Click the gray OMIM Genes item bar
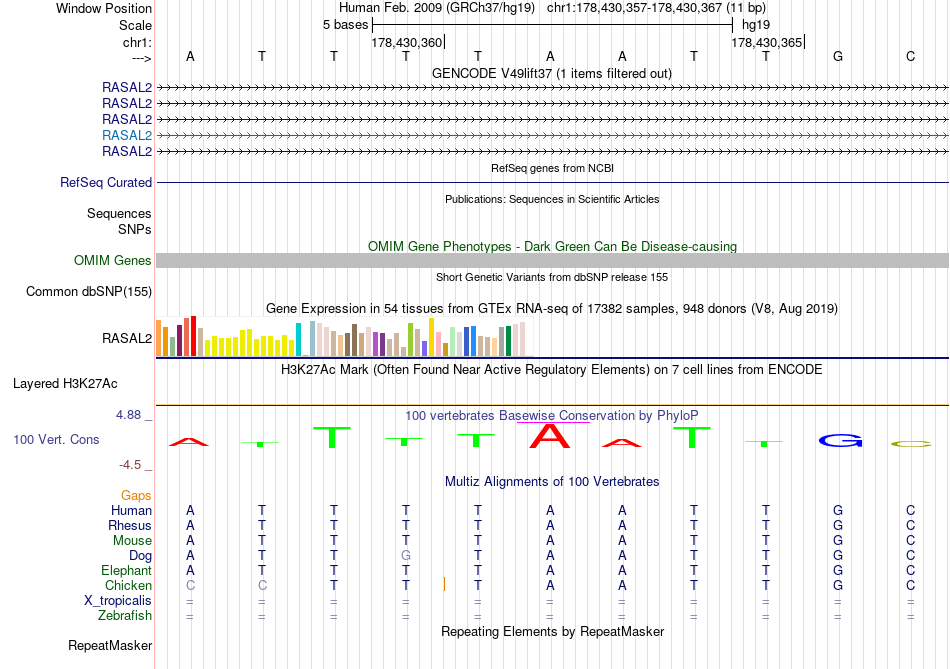 tap(552, 261)
